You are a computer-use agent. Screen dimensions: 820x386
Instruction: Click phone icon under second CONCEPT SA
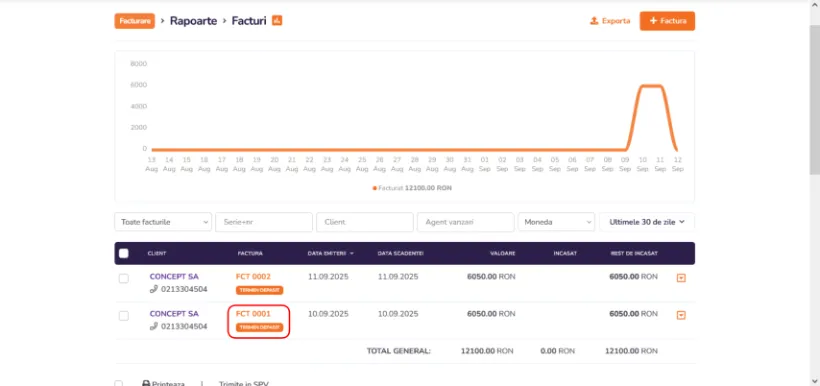tap(153, 326)
